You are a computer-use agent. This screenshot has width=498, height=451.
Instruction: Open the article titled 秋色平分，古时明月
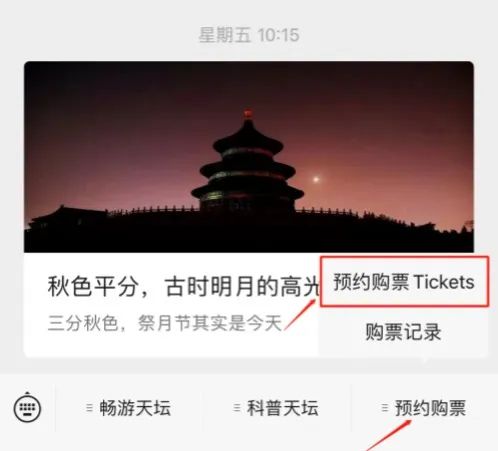click(x=184, y=287)
